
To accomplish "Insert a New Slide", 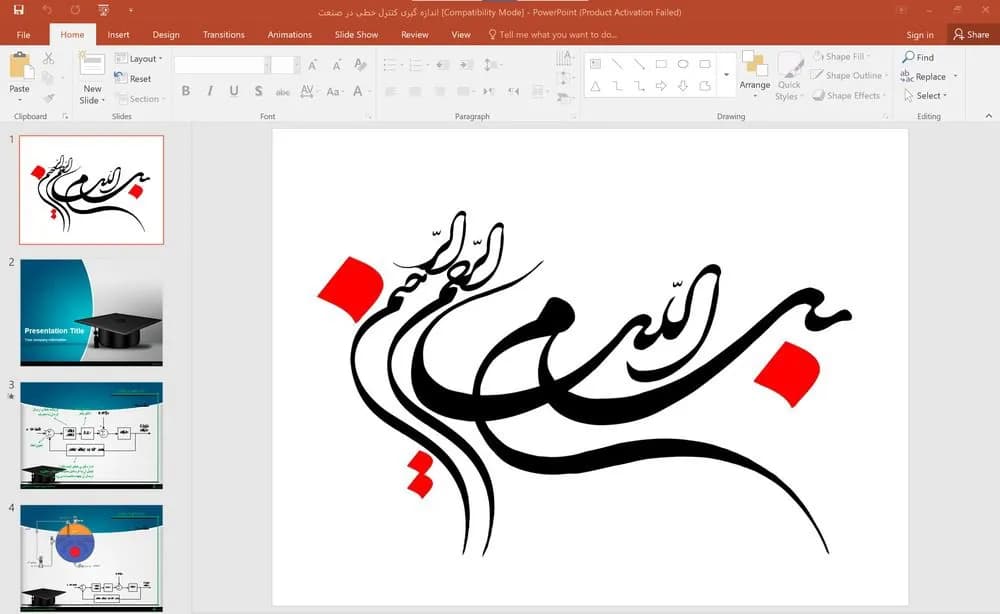I will click(x=92, y=78).
